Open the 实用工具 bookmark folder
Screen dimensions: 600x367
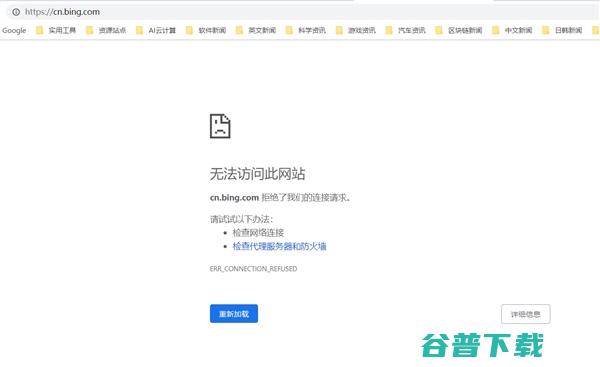56,30
